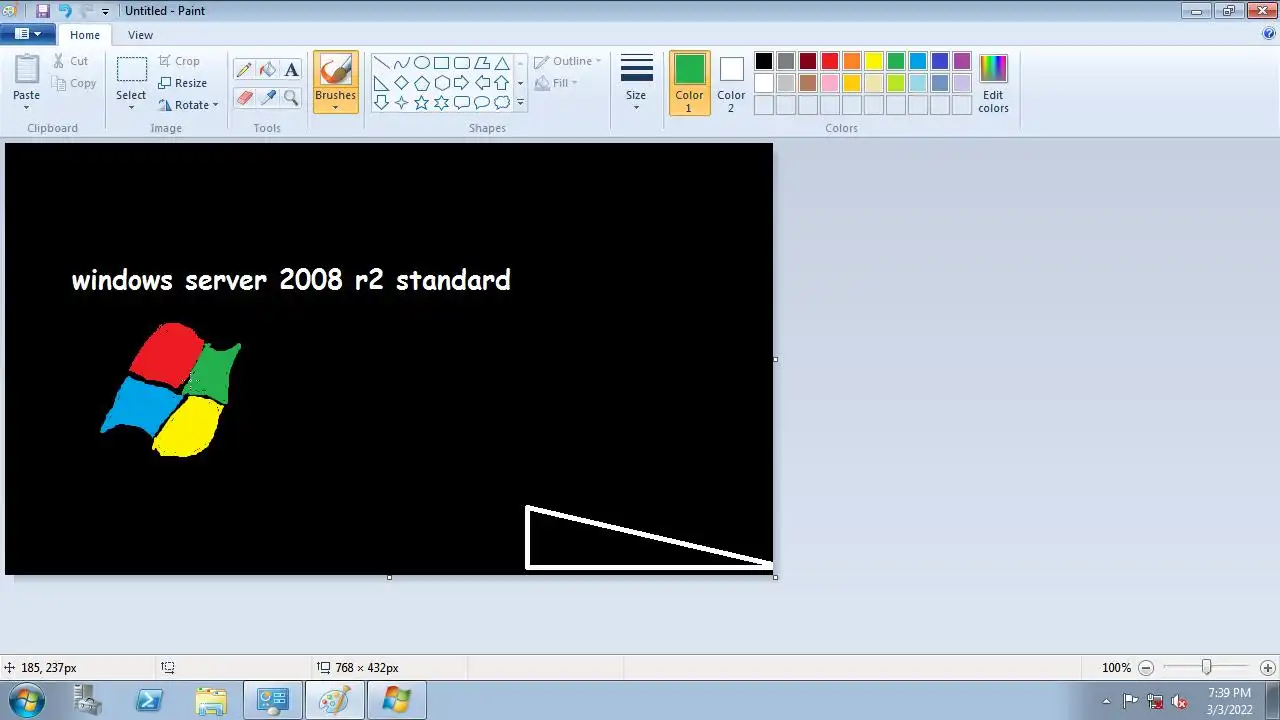This screenshot has width=1280, height=720.
Task: Choose the Five-point star shape
Action: coord(421,102)
